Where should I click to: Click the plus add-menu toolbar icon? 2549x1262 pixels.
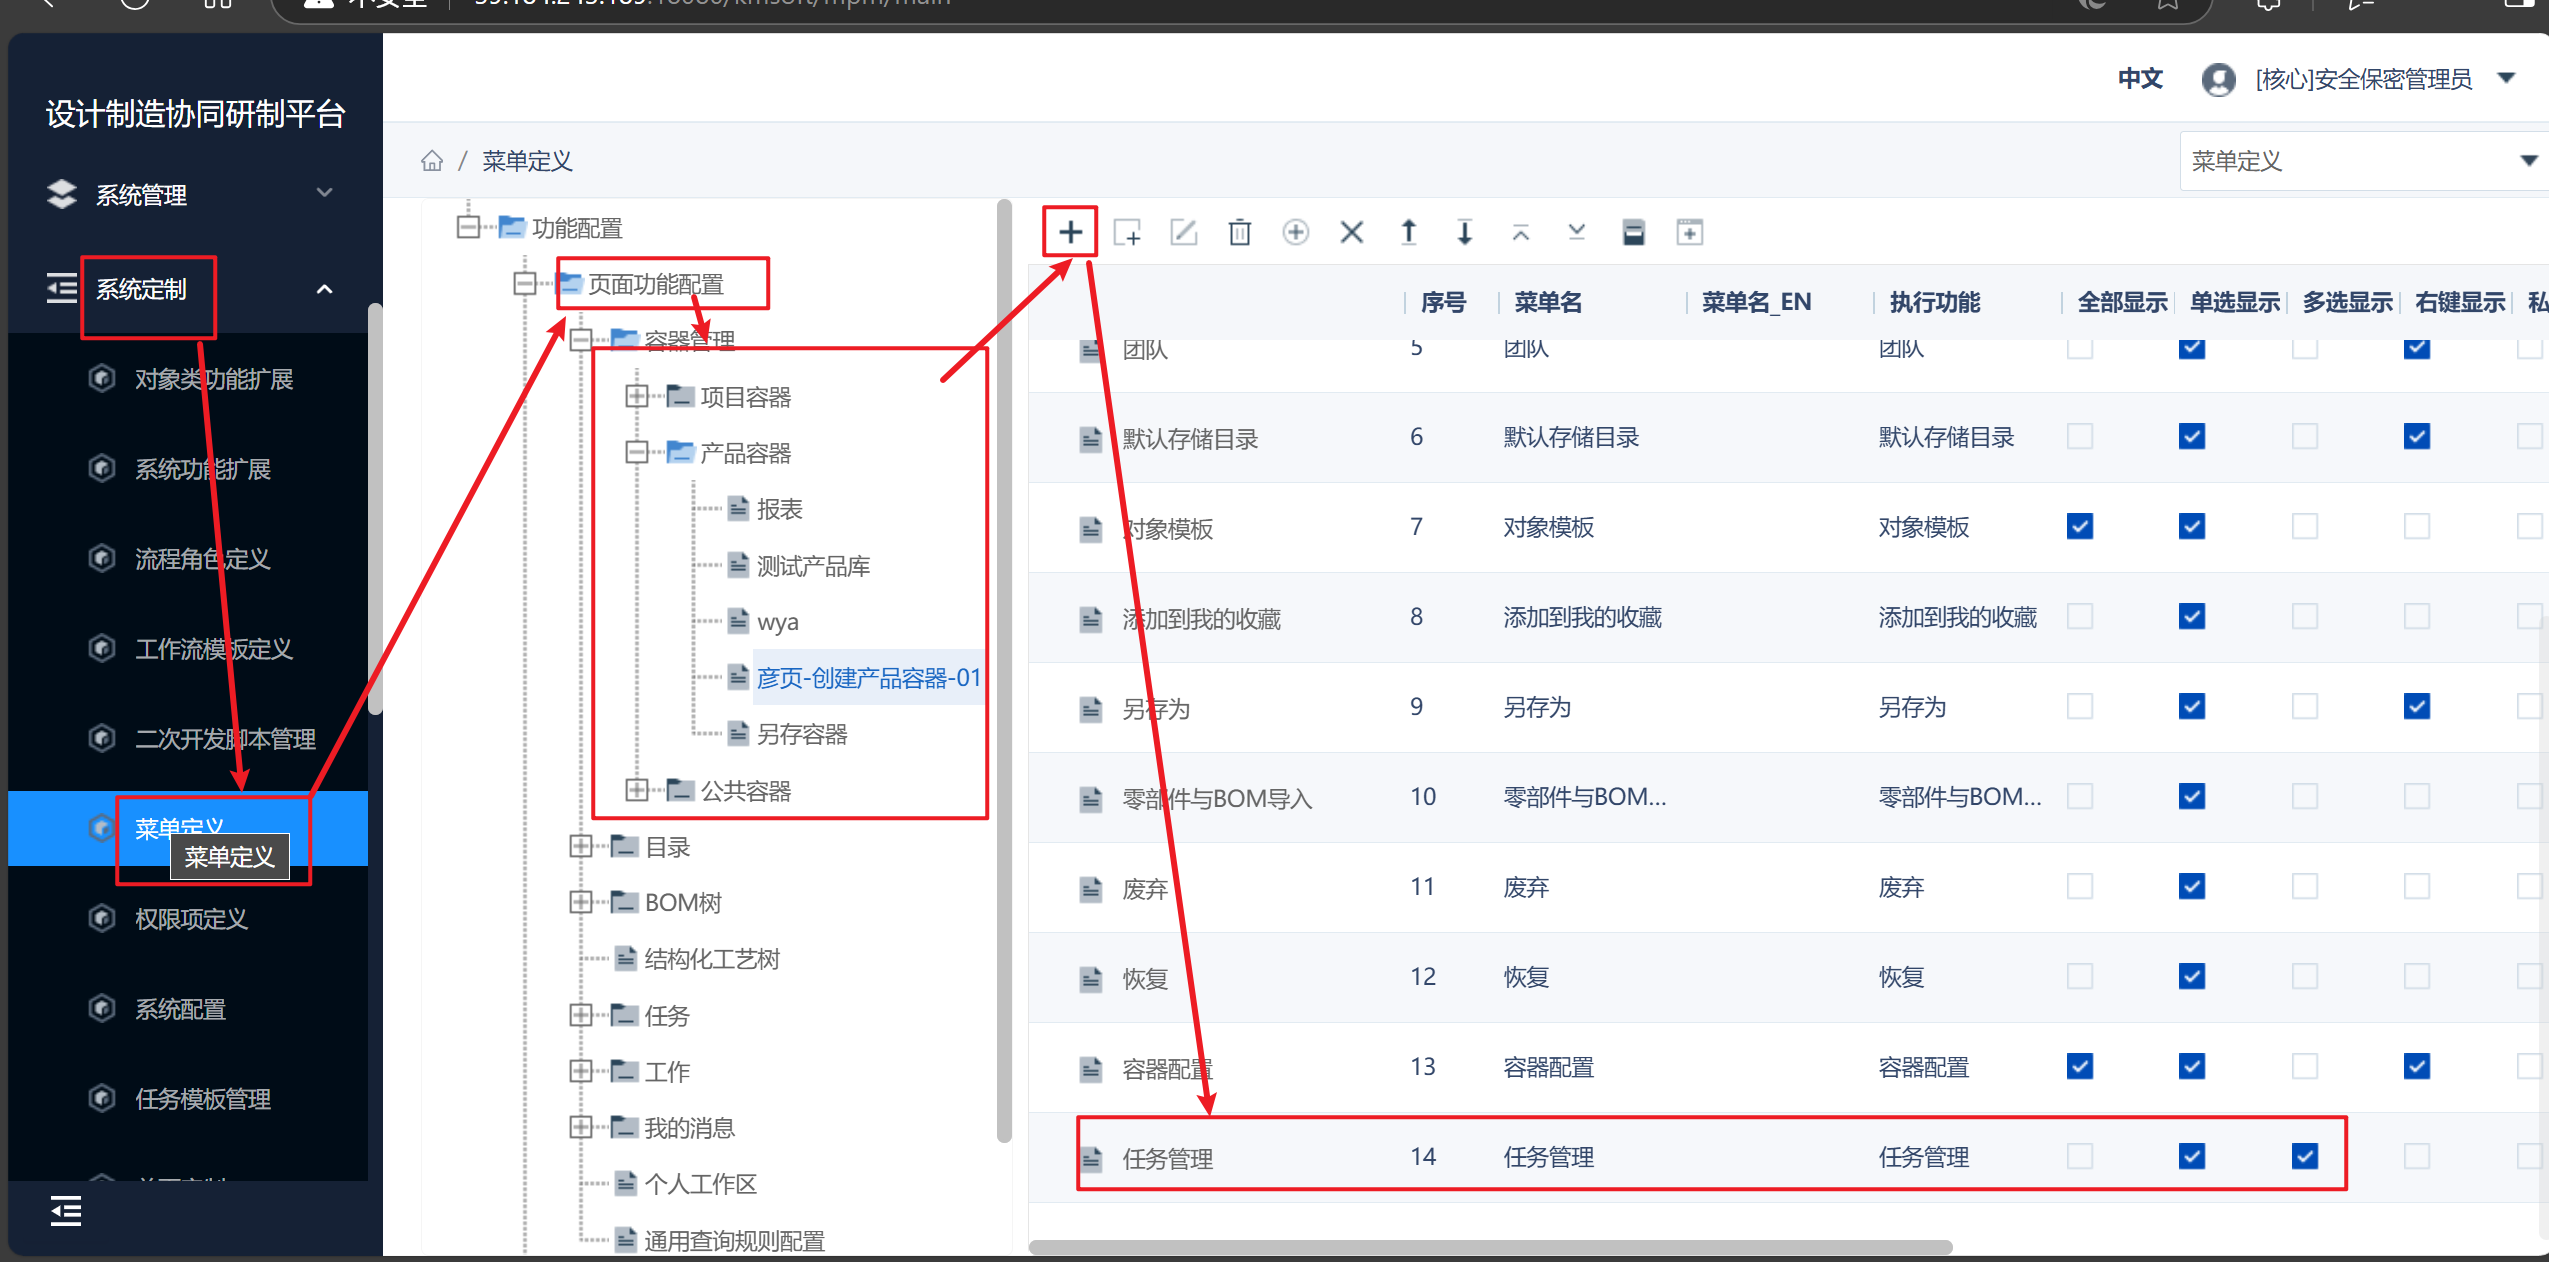tap(1070, 232)
